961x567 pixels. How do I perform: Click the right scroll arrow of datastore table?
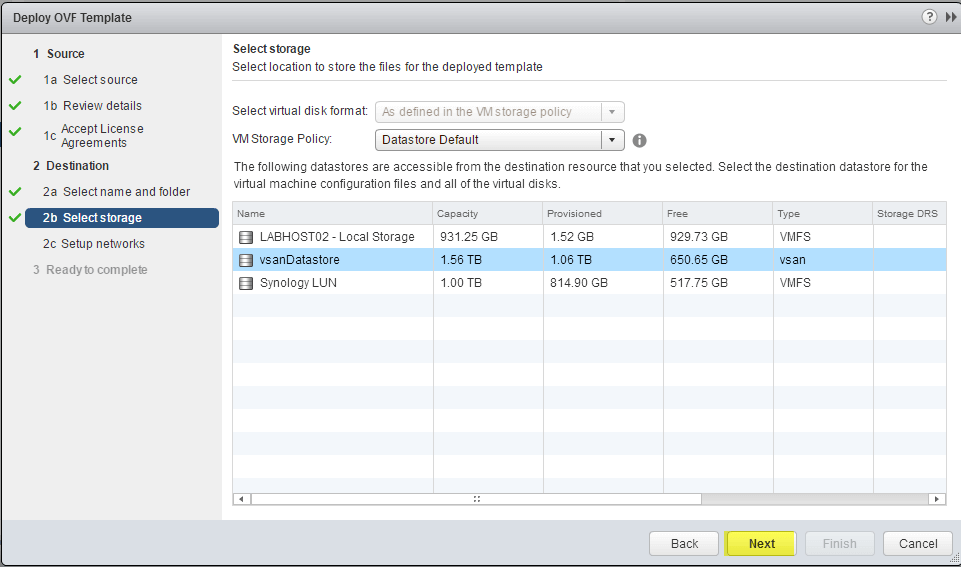click(936, 499)
